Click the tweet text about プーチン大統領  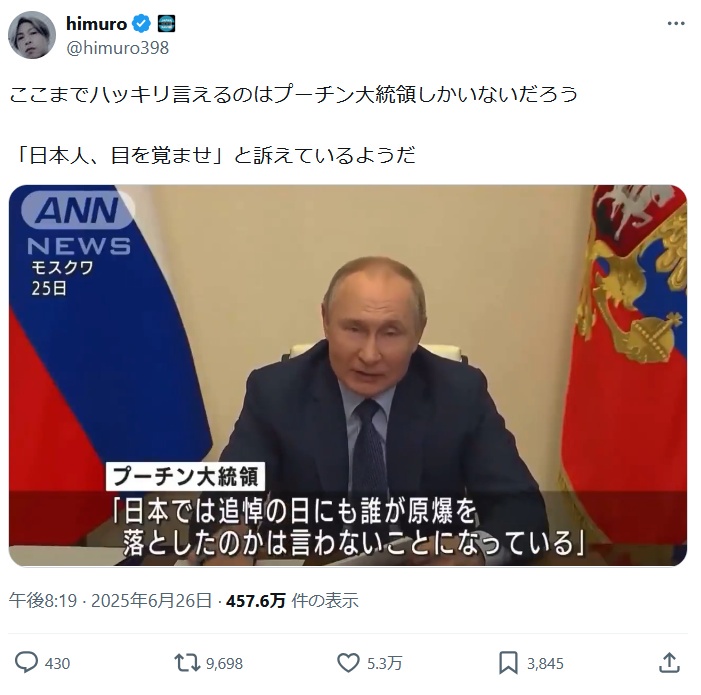293,95
